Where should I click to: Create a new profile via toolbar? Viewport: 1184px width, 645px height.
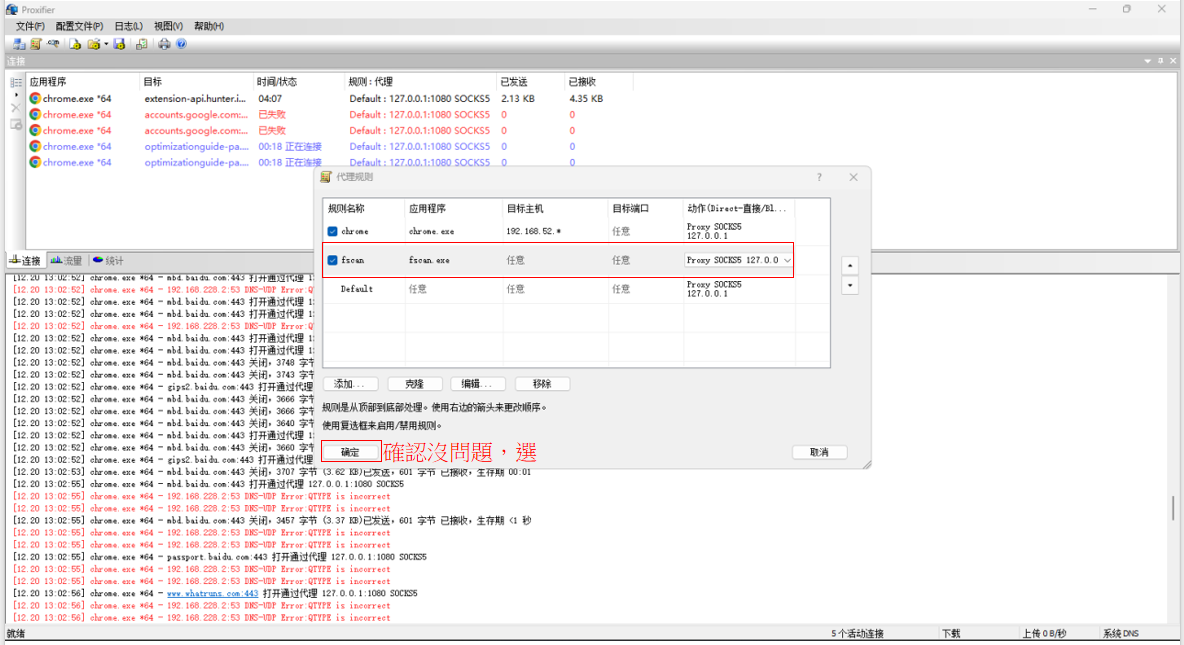[x=75, y=45]
